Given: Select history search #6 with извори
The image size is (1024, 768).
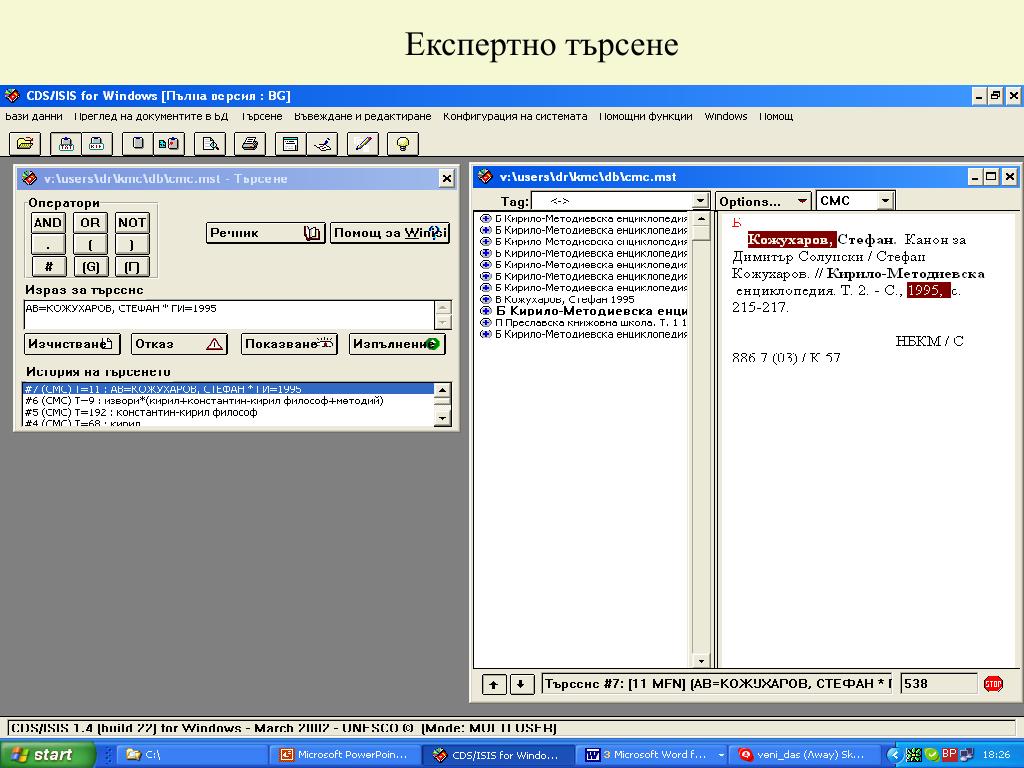Looking at the screenshot, I should (x=228, y=401).
